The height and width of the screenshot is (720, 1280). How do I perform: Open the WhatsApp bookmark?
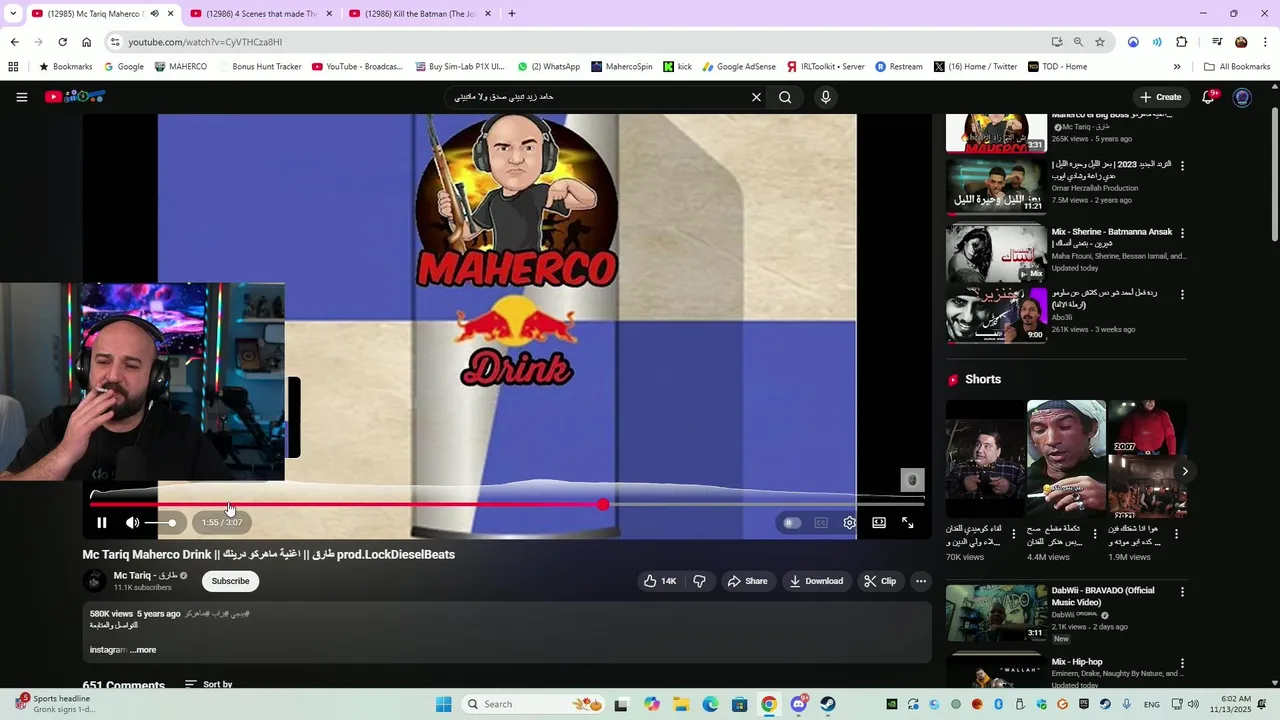tap(548, 67)
